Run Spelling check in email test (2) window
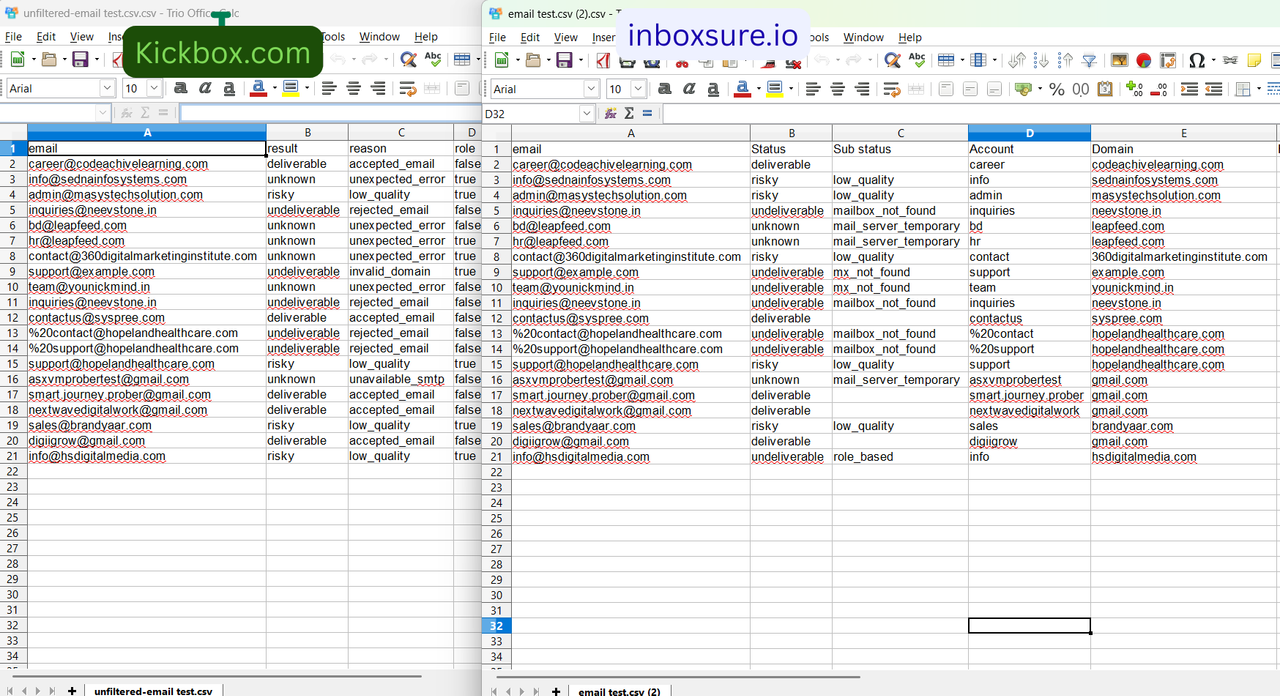The height and width of the screenshot is (696, 1280). tap(917, 60)
